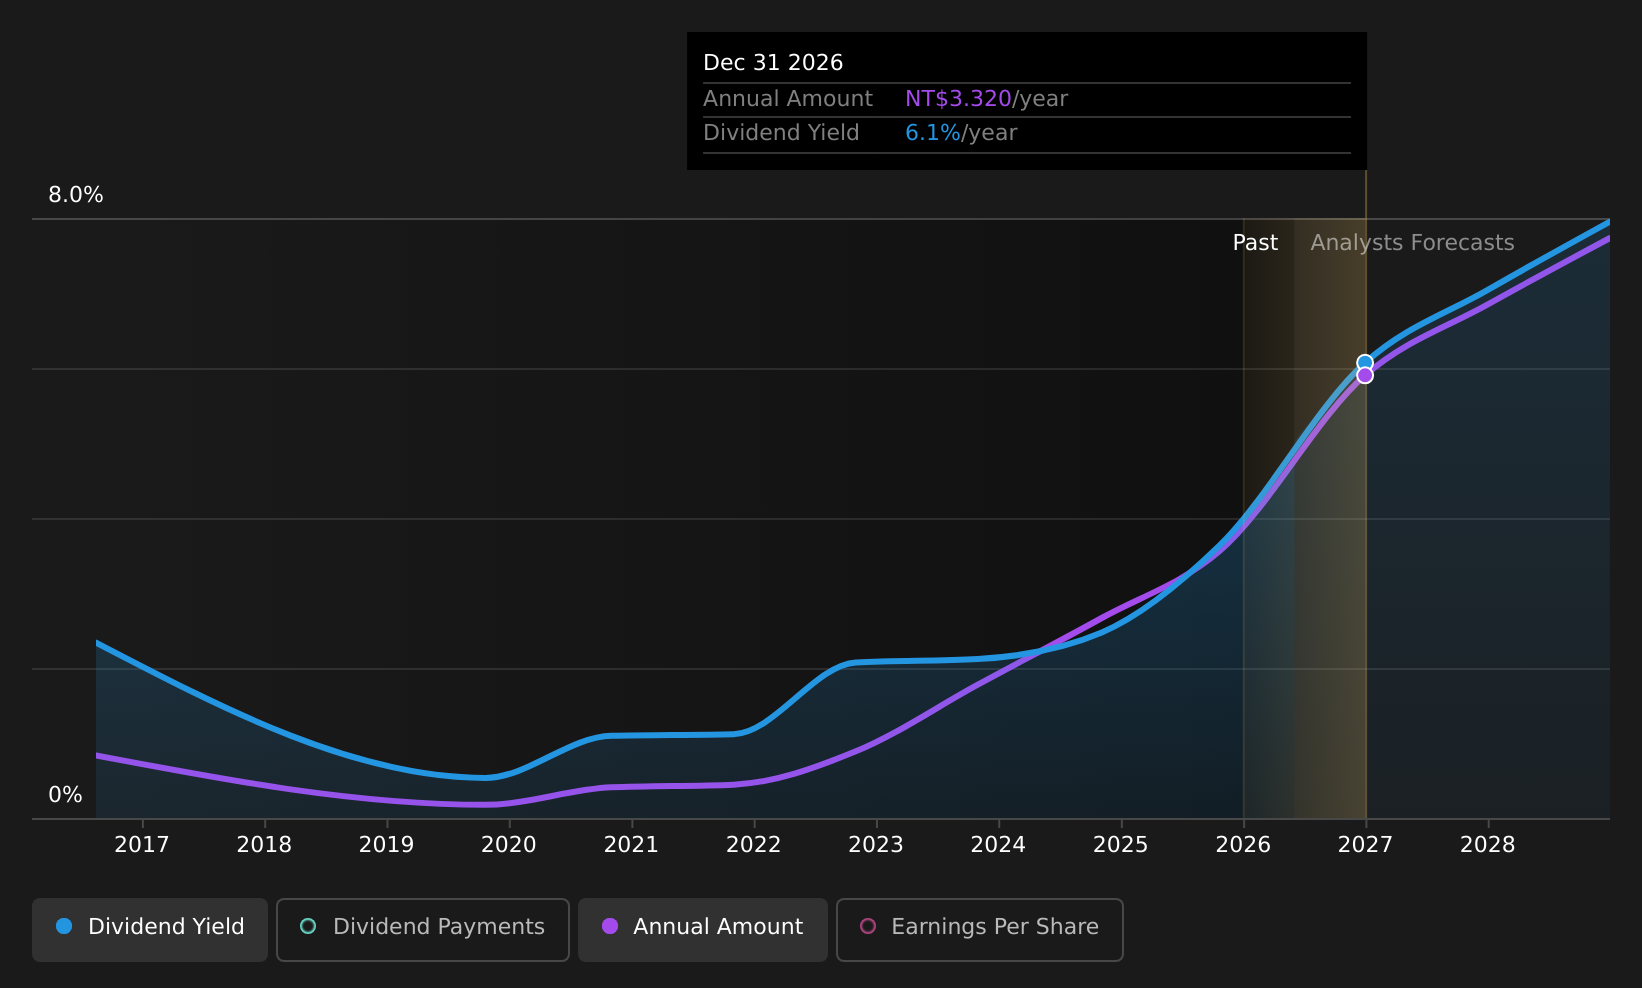Click the Analysts Forecasts label
The height and width of the screenshot is (988, 1642).
(x=1412, y=243)
